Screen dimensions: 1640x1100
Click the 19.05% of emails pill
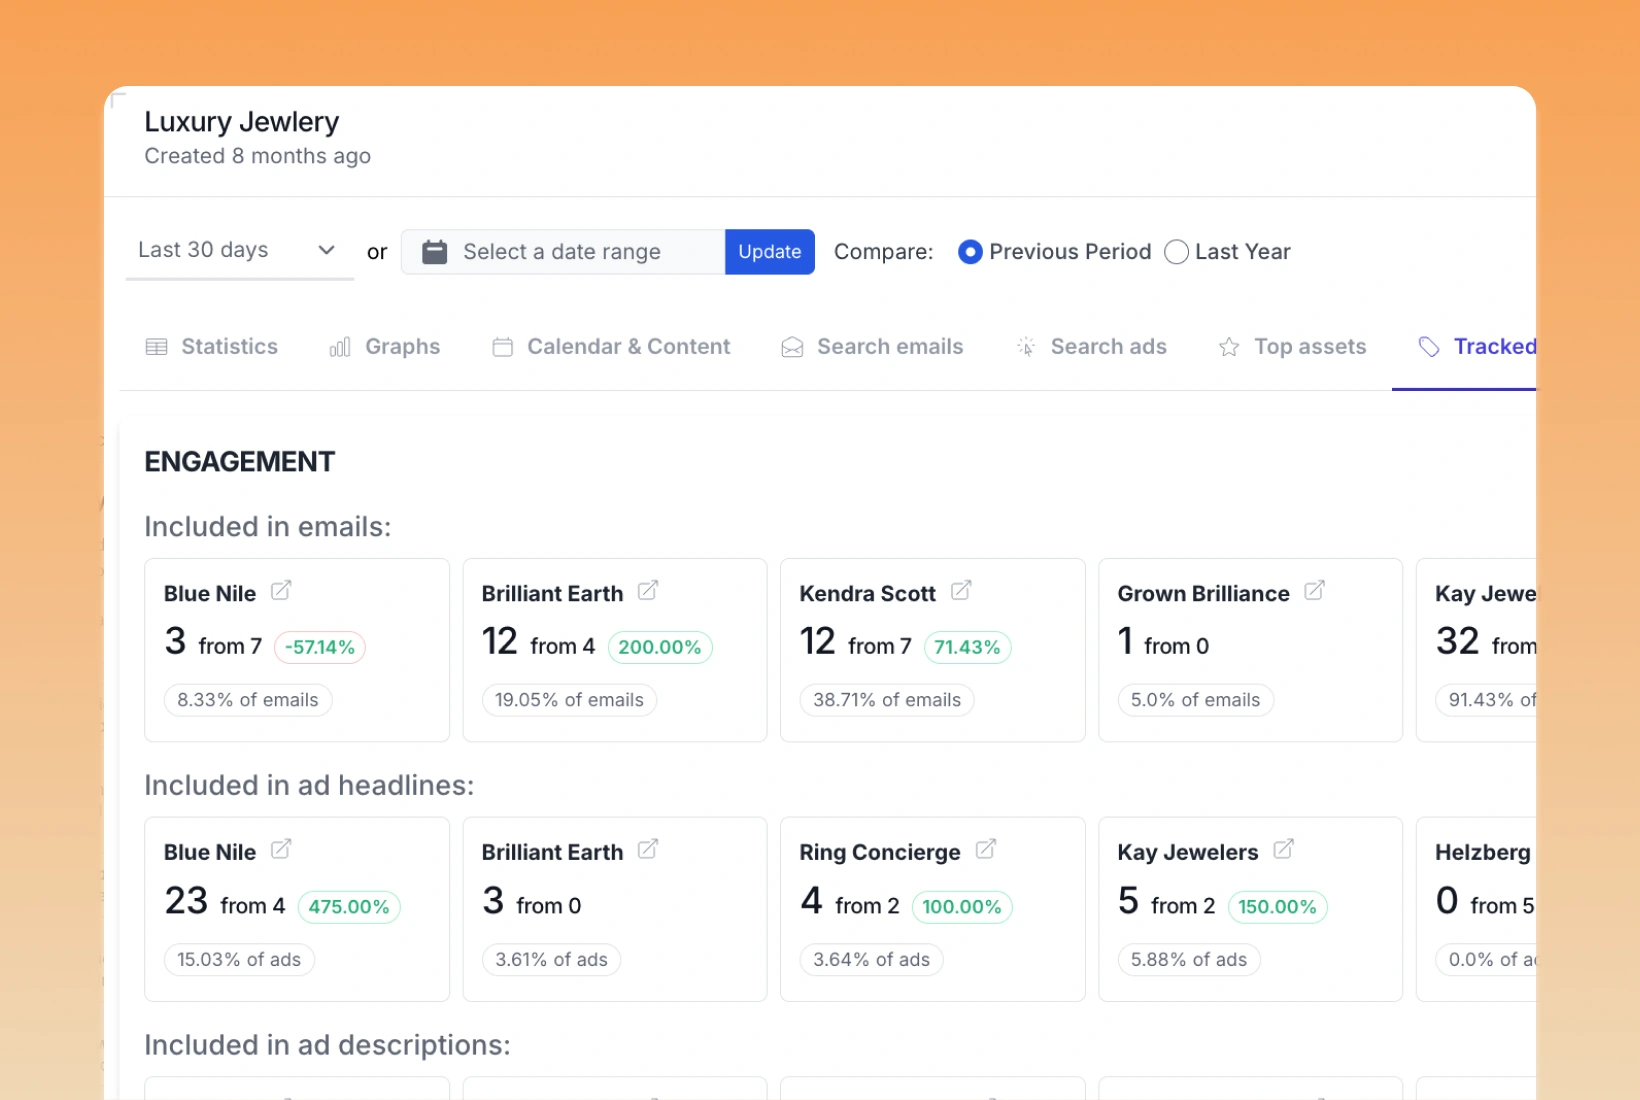click(x=569, y=700)
